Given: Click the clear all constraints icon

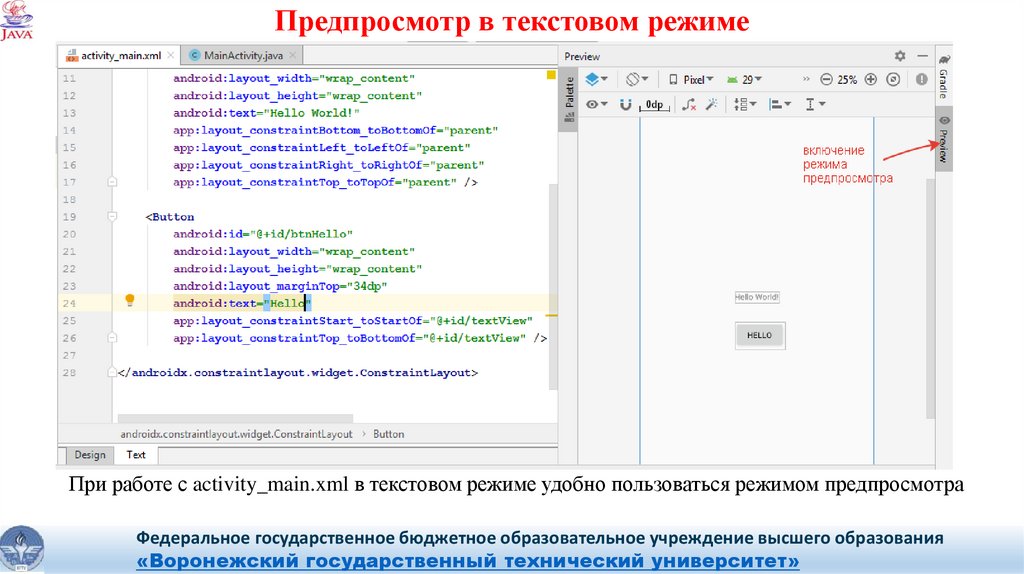Looking at the screenshot, I should tap(689, 104).
